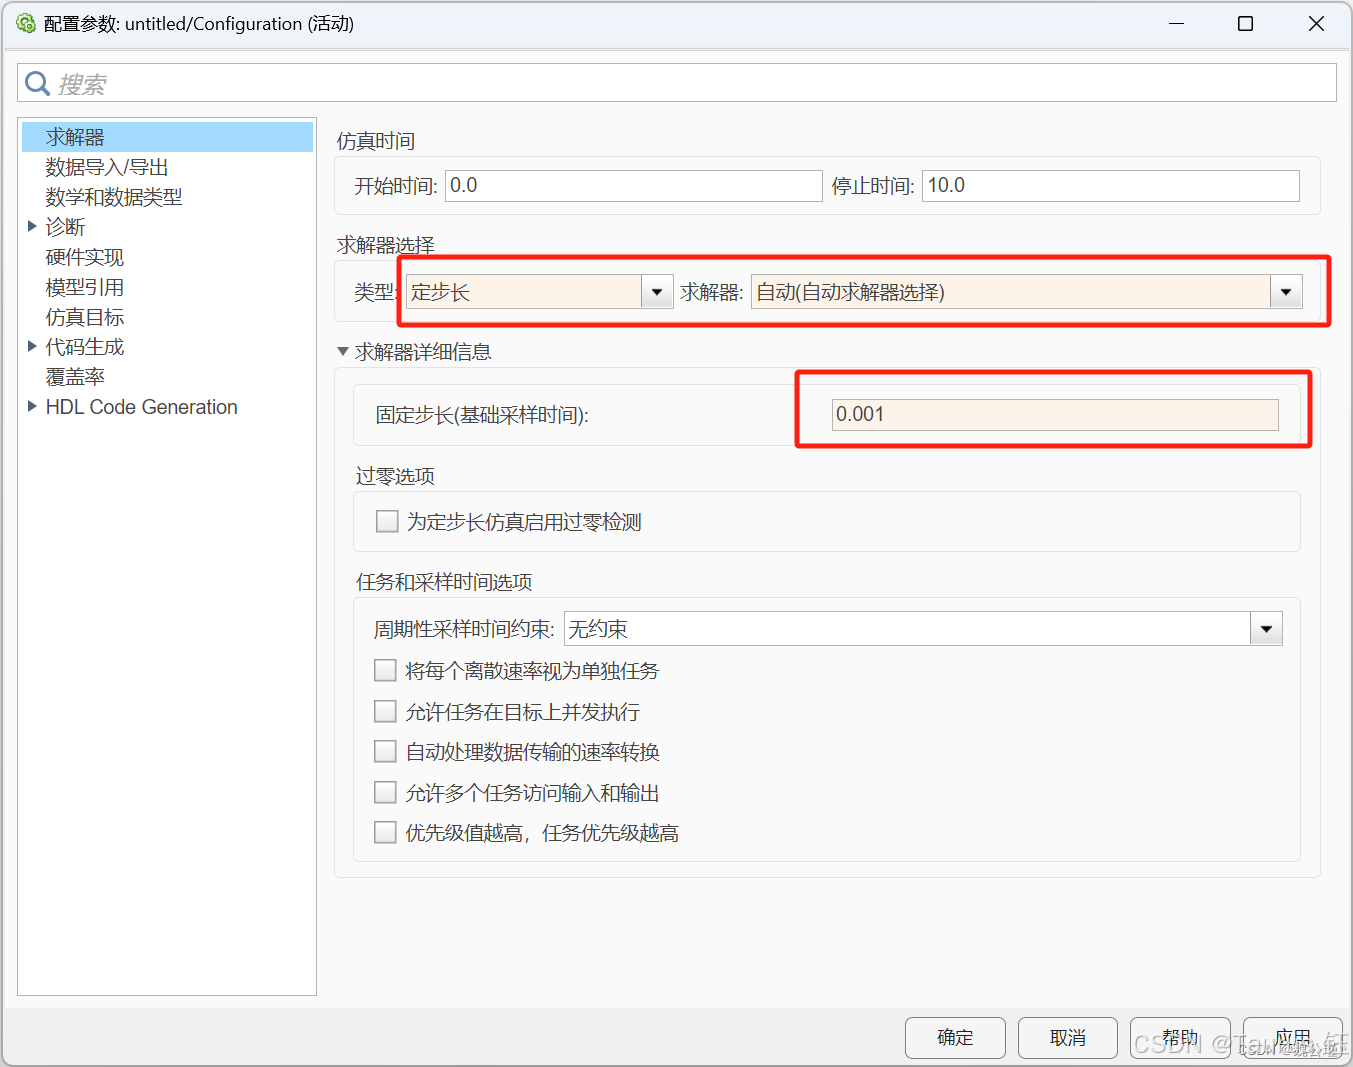
Task: Click the search magnifier icon
Action: coord(37,83)
